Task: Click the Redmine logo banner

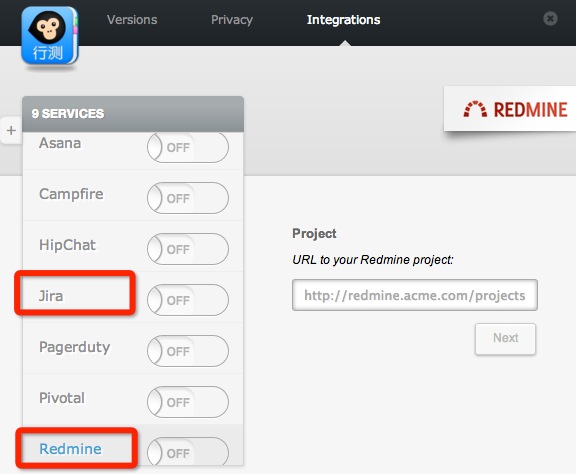Action: point(510,109)
